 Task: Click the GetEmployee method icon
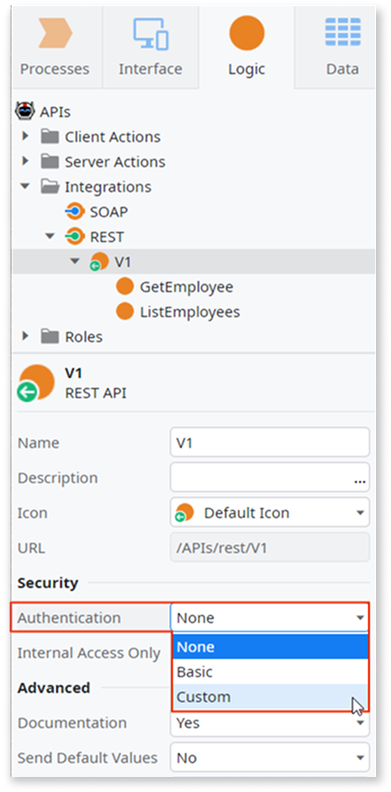click(x=124, y=287)
